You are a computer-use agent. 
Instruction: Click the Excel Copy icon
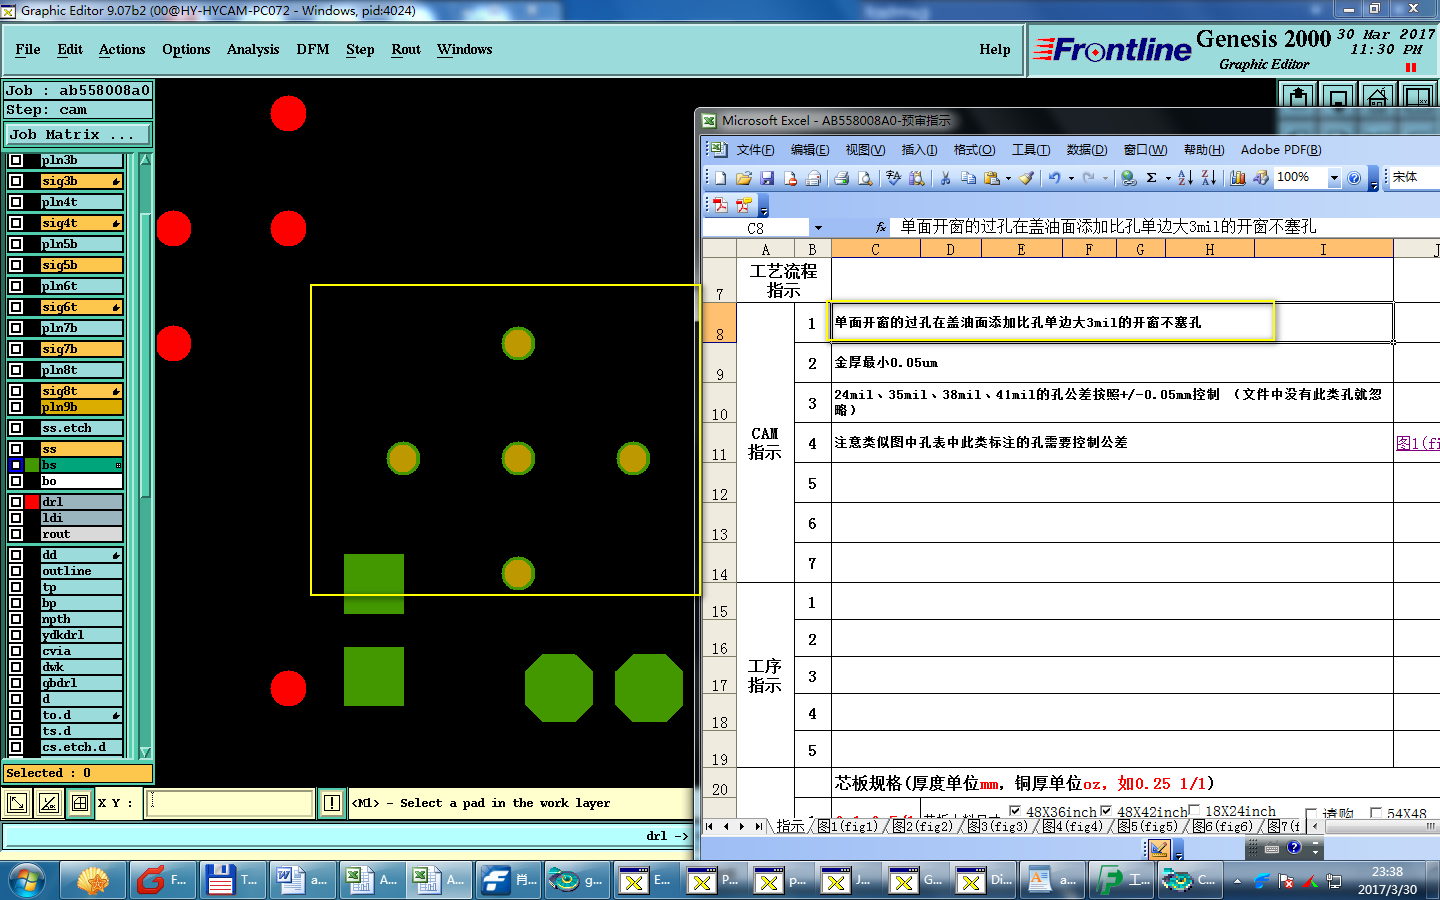(968, 178)
